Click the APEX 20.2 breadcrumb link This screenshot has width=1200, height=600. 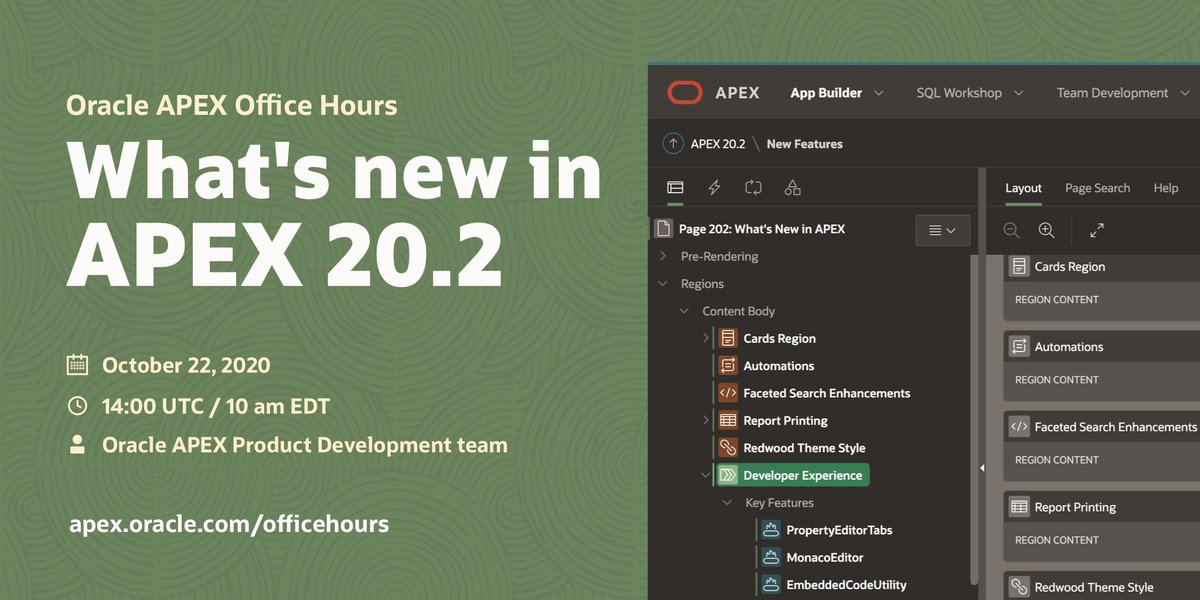pyautogui.click(x=718, y=144)
